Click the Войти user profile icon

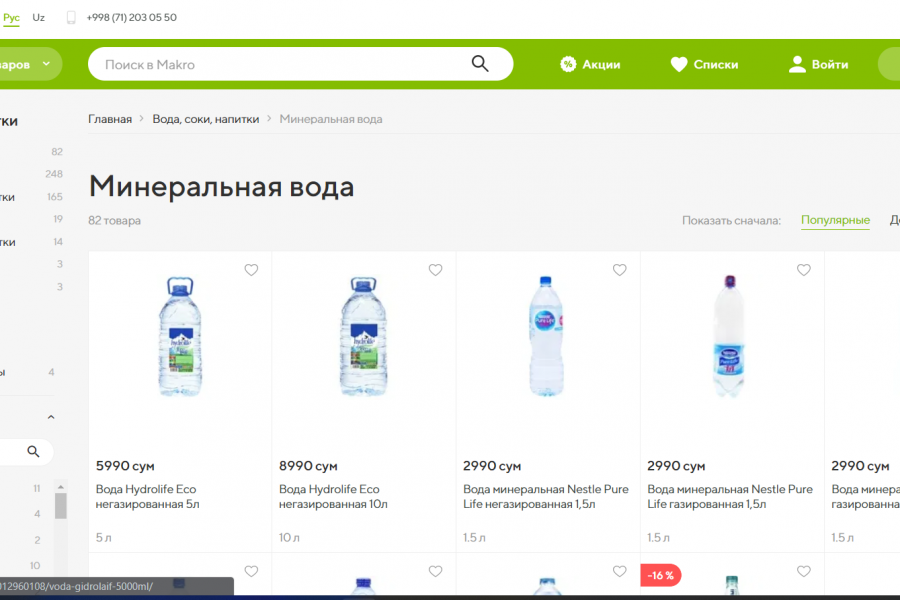pyautogui.click(x=797, y=64)
